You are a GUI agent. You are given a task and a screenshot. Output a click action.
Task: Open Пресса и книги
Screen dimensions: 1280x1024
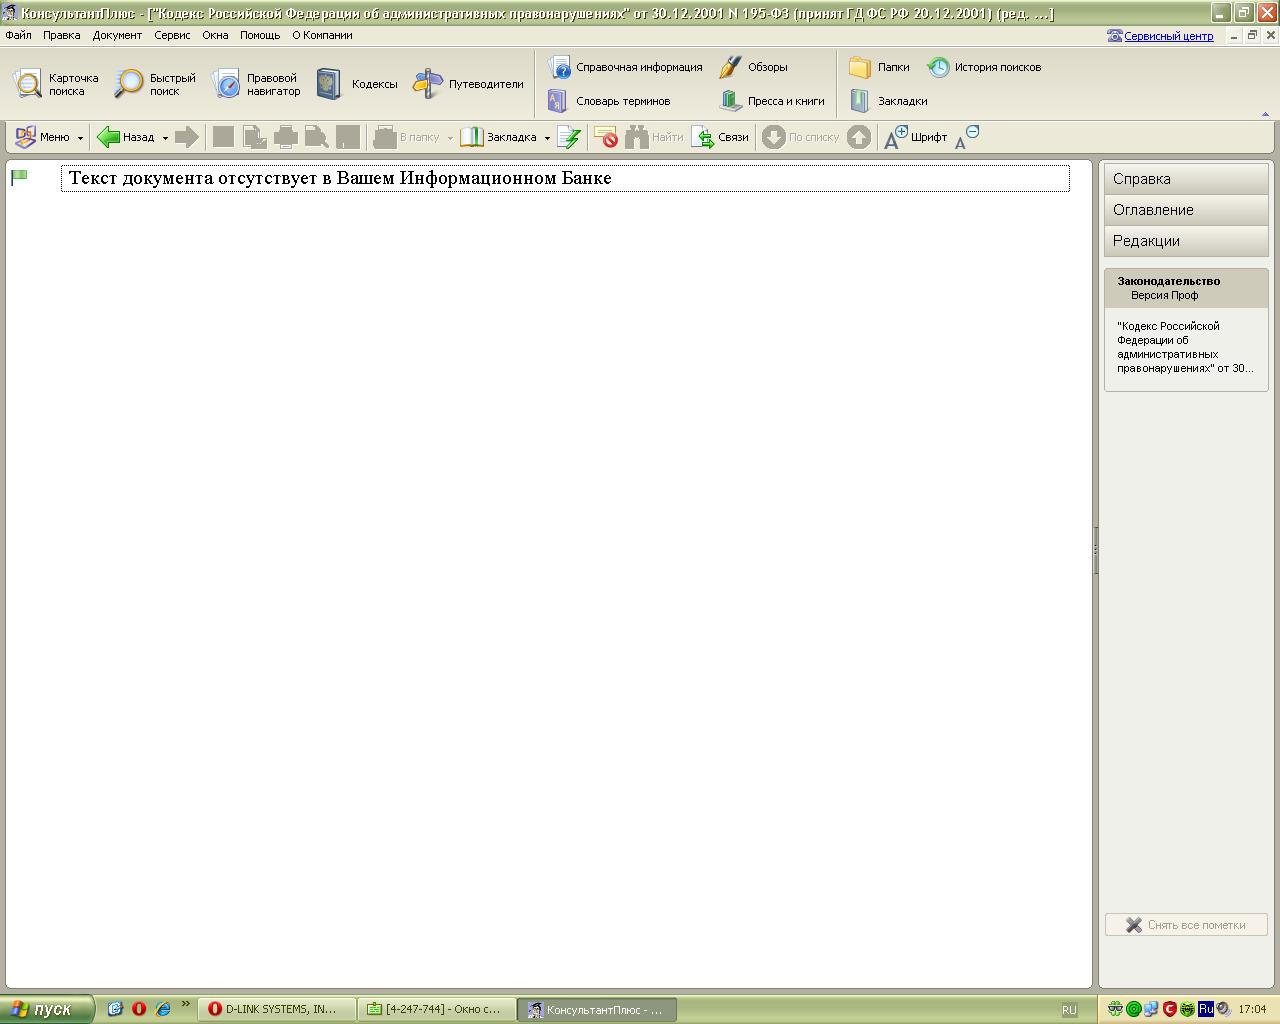772,101
